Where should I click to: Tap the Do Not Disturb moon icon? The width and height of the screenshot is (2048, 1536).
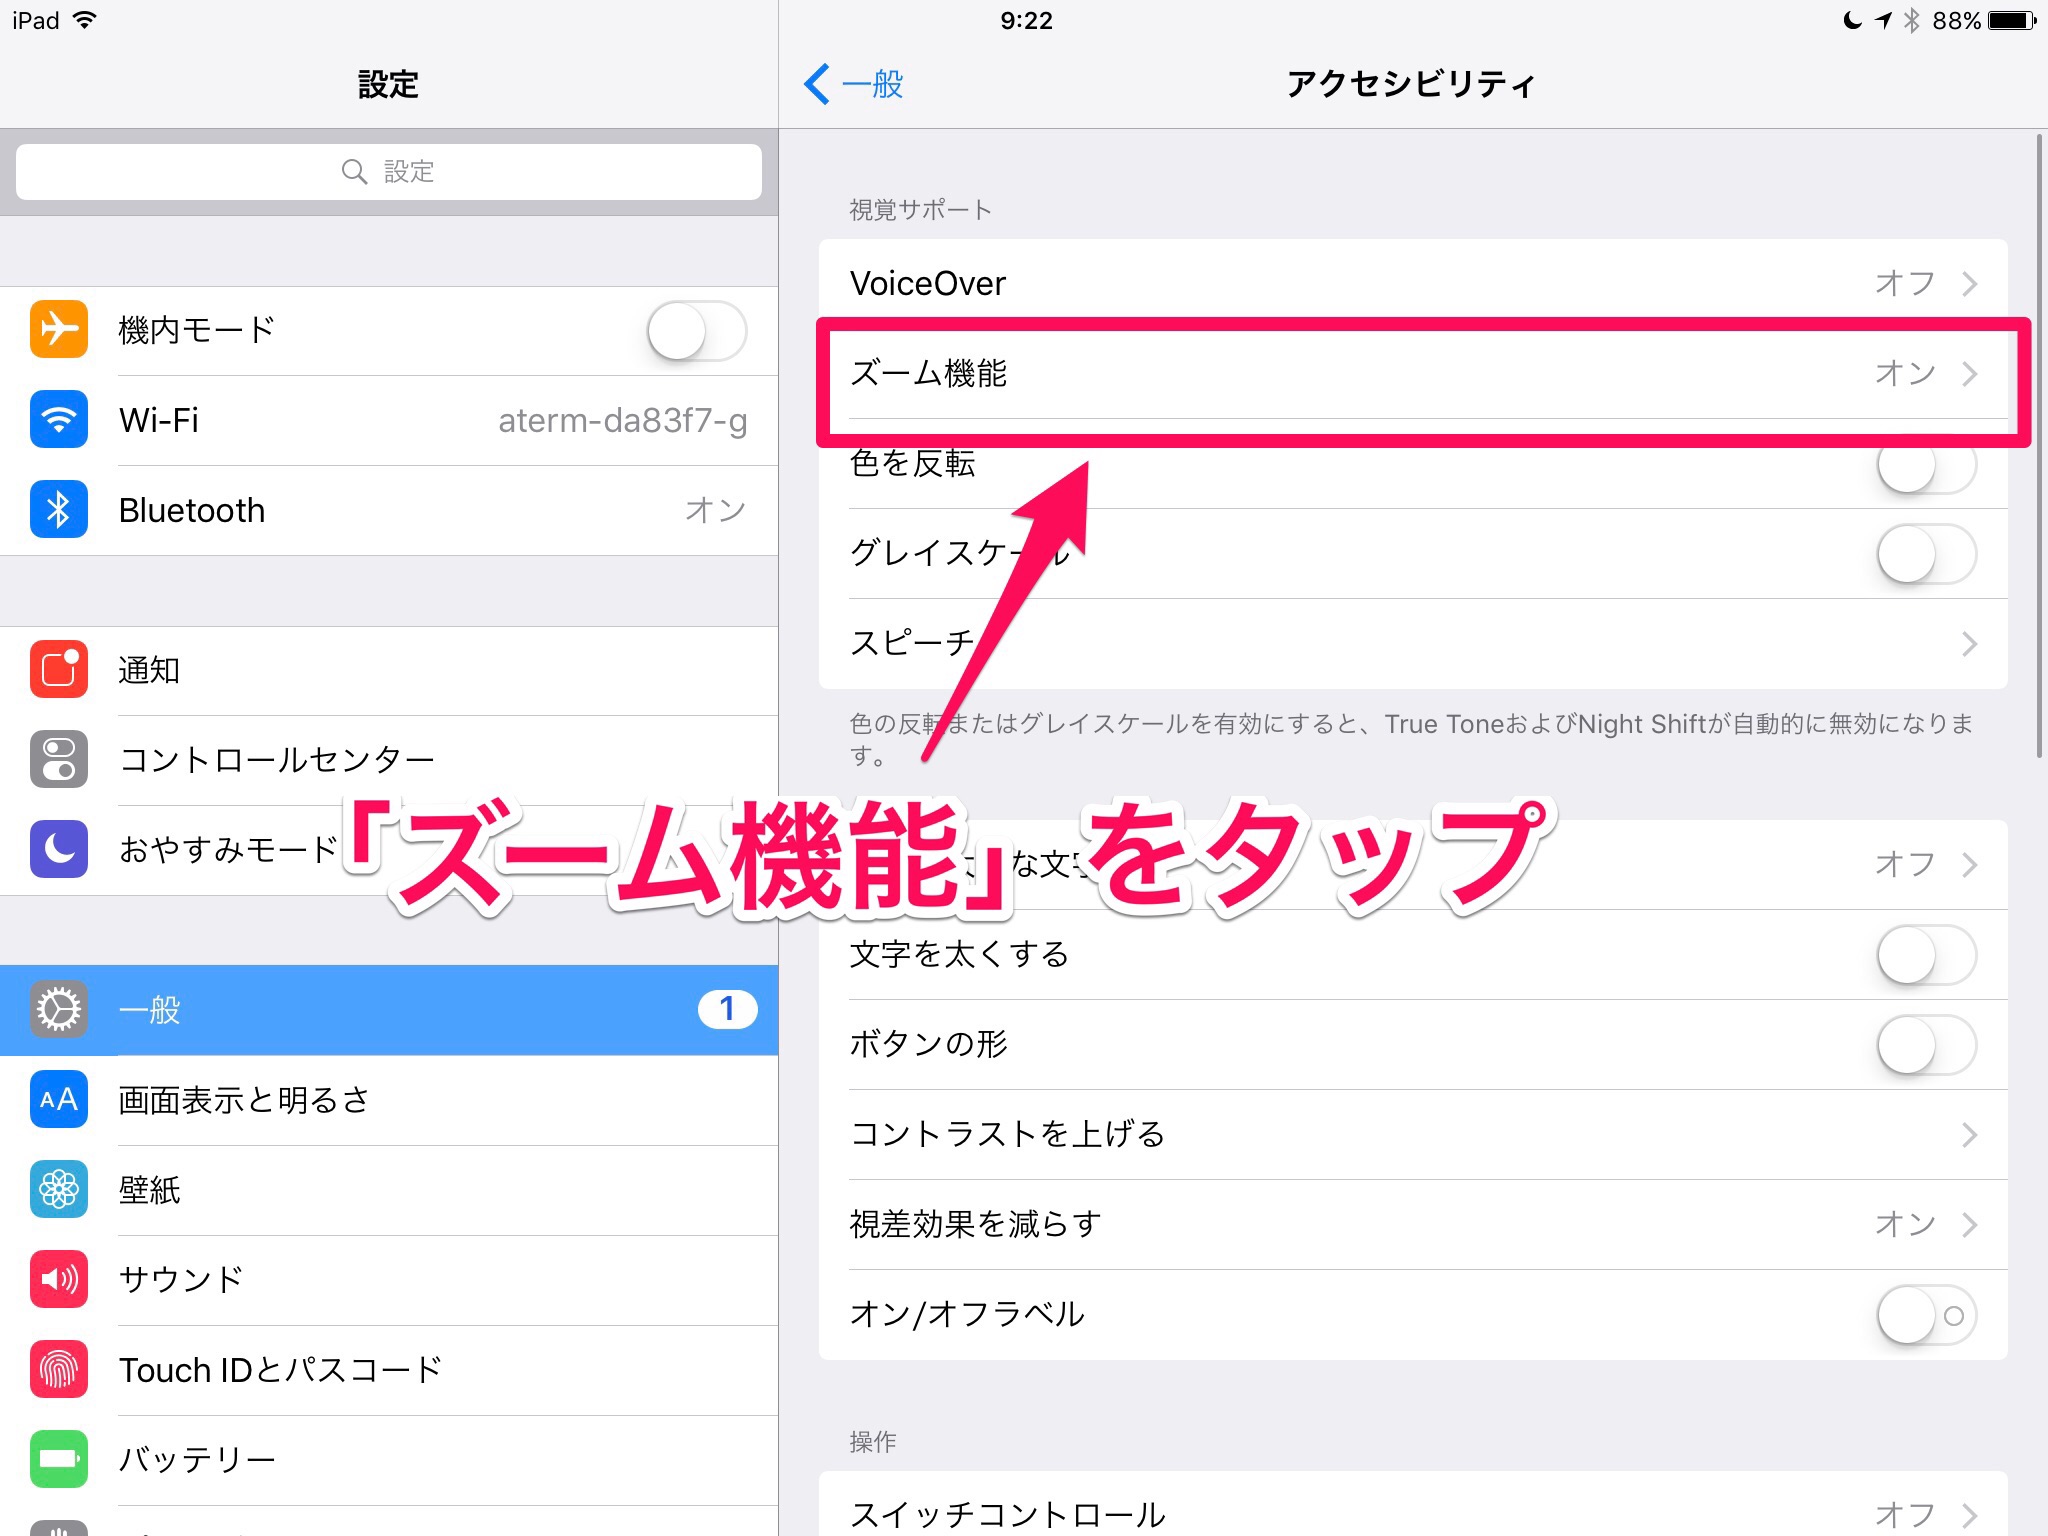click(59, 849)
